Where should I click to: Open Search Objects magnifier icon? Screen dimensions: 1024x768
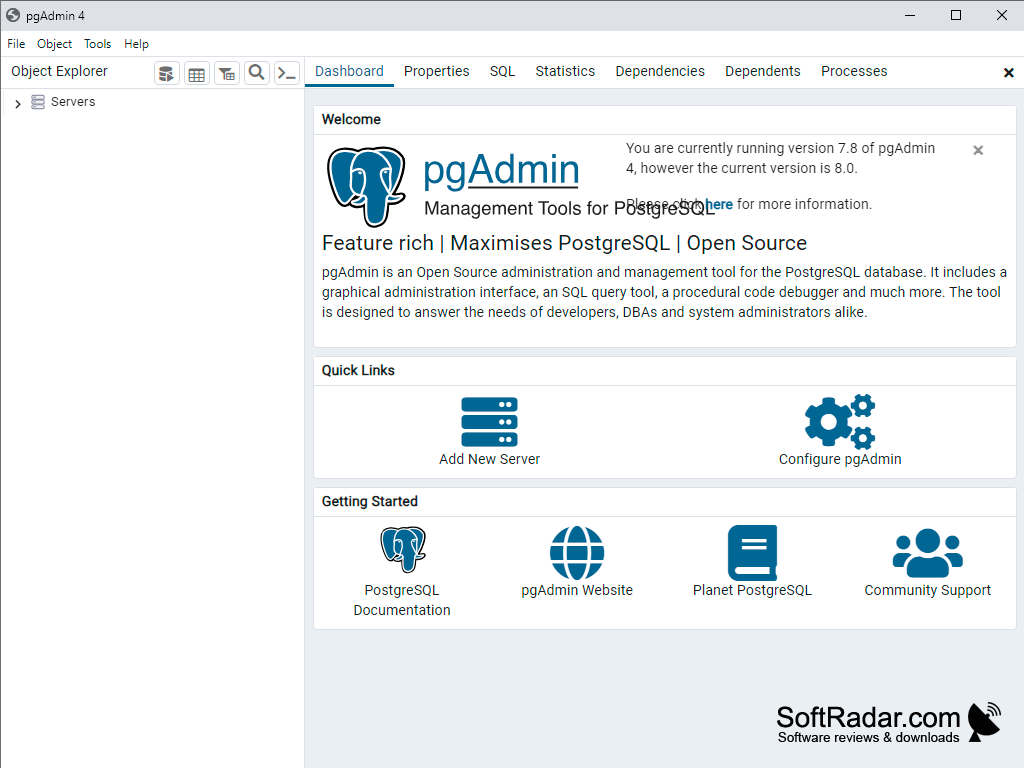click(257, 73)
